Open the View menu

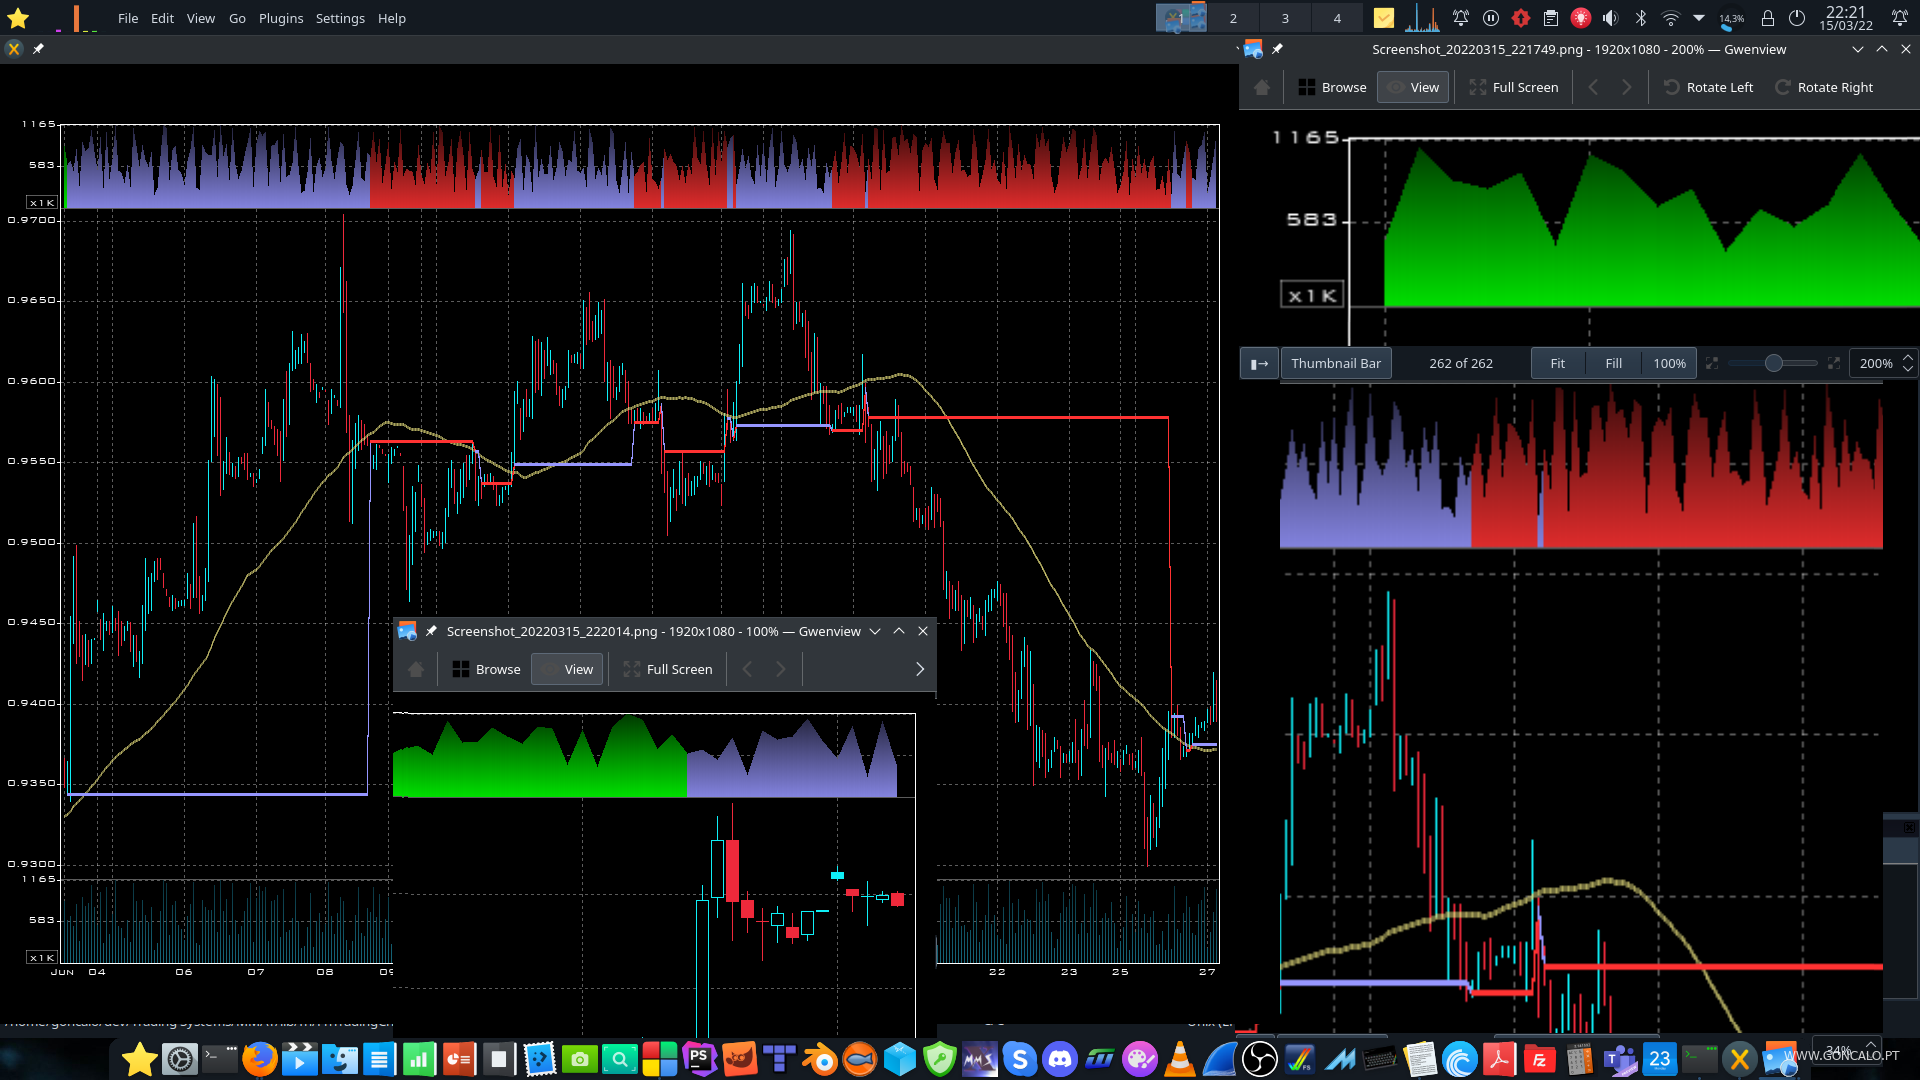(200, 18)
